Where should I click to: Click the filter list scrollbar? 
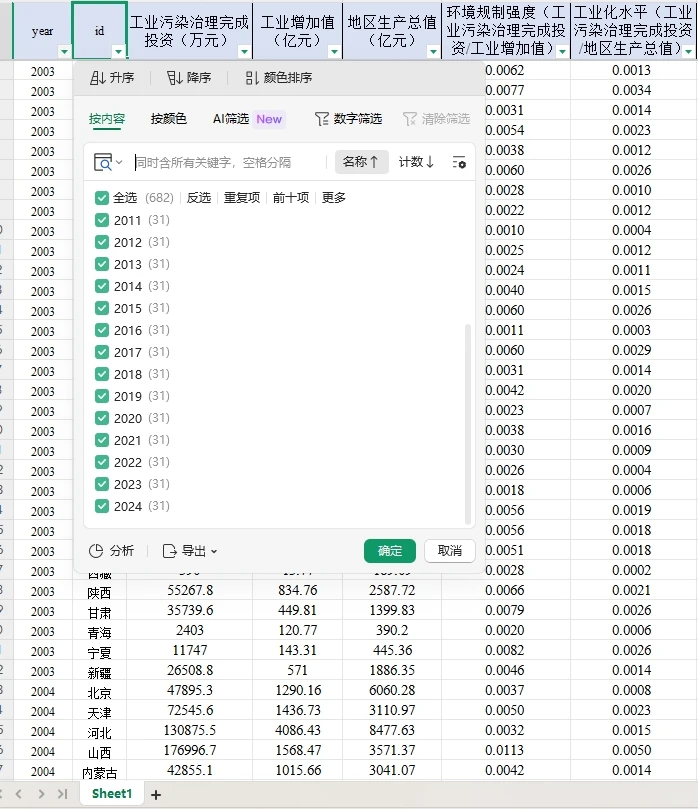(468, 423)
